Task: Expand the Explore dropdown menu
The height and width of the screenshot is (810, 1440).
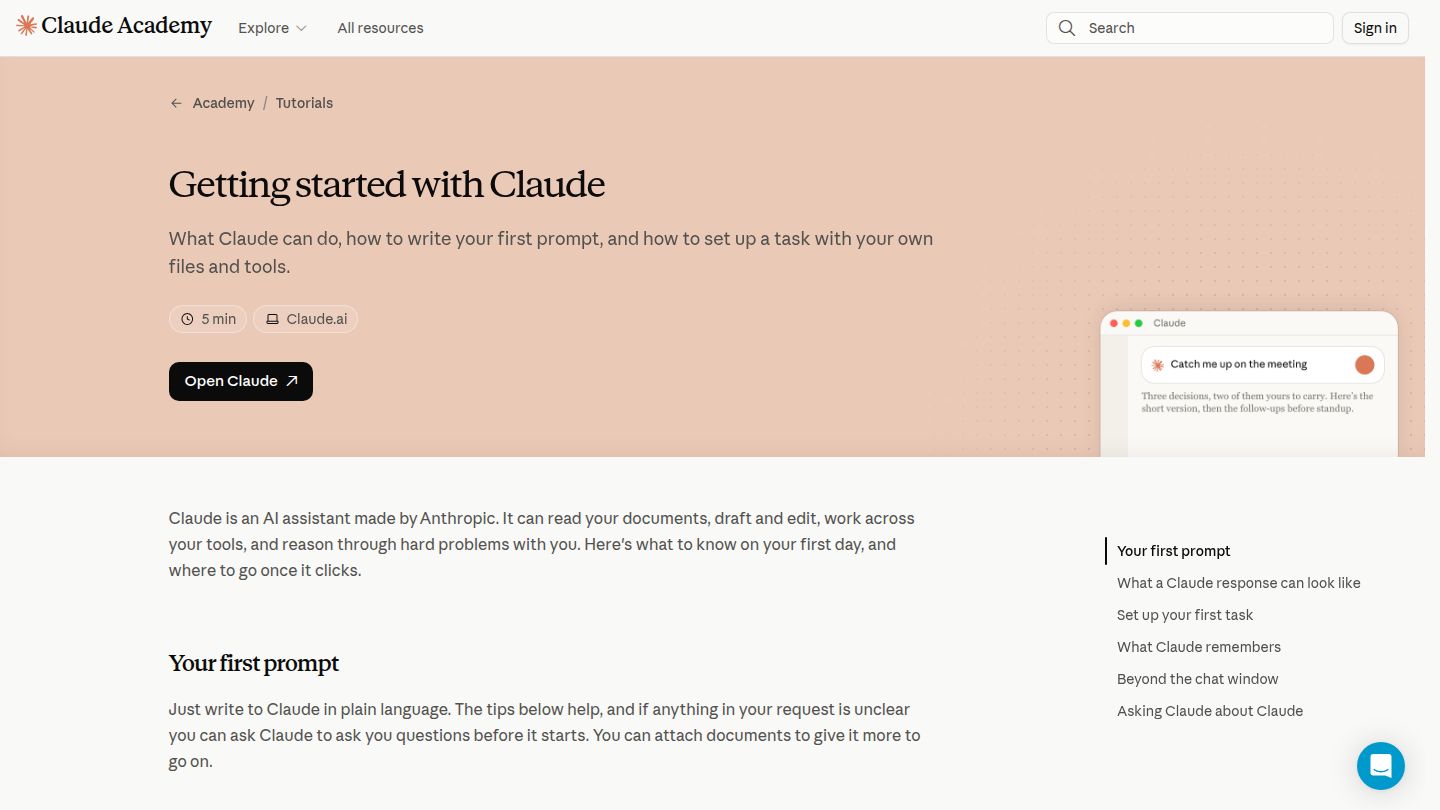Action: point(272,28)
